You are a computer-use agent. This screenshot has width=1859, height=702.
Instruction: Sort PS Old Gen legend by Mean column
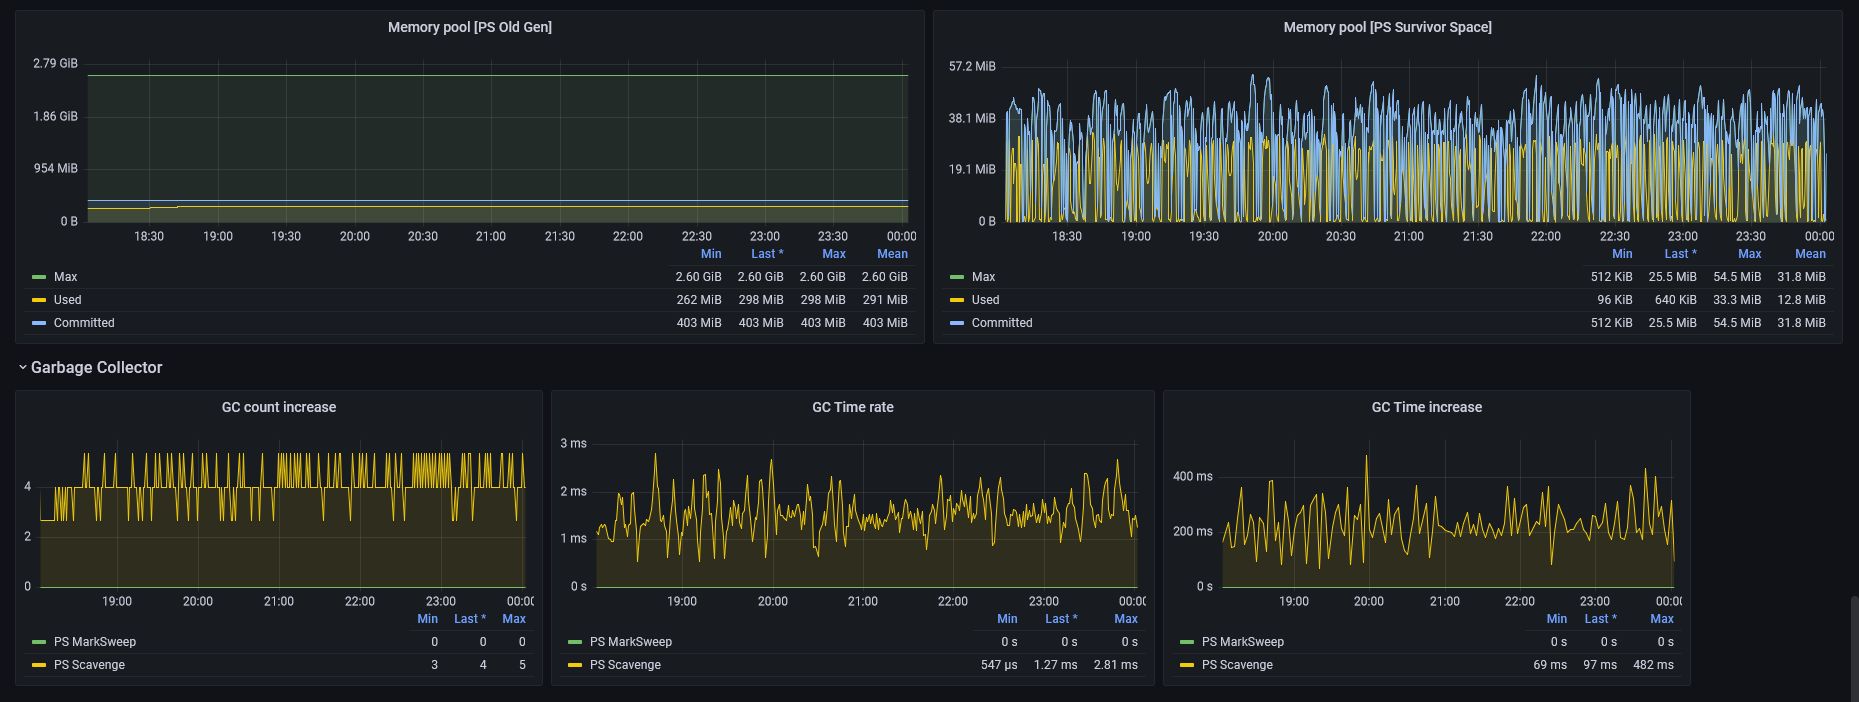[x=892, y=254]
